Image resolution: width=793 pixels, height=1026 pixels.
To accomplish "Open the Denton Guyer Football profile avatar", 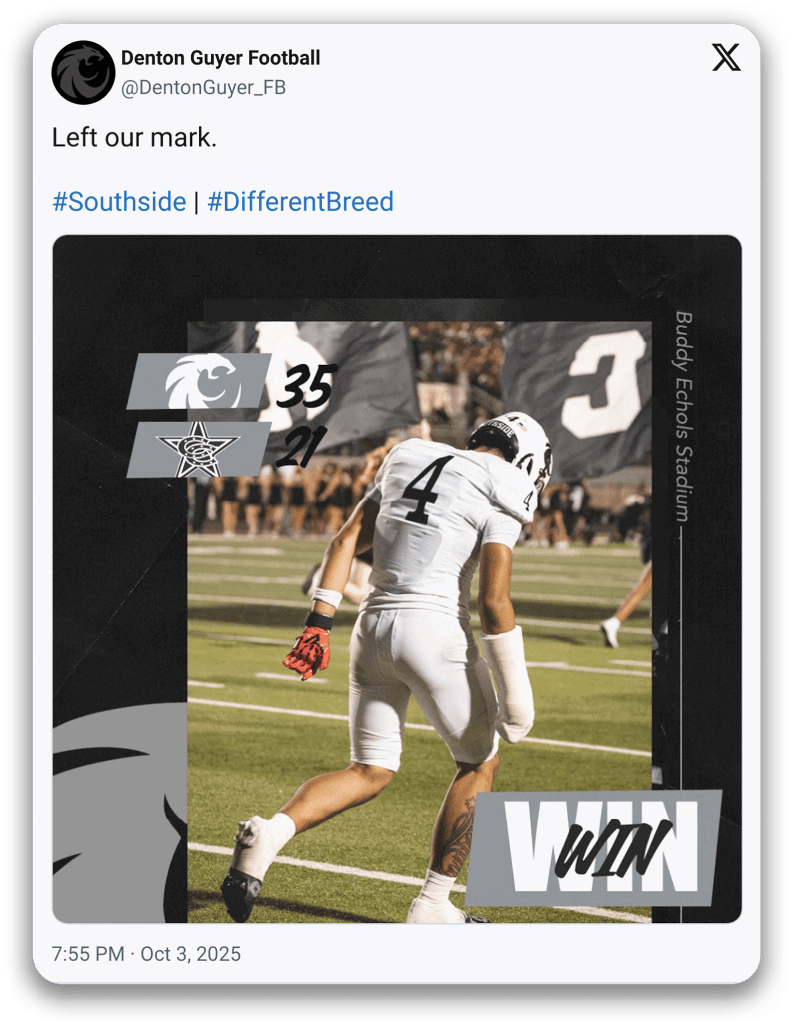I will tap(83, 73).
